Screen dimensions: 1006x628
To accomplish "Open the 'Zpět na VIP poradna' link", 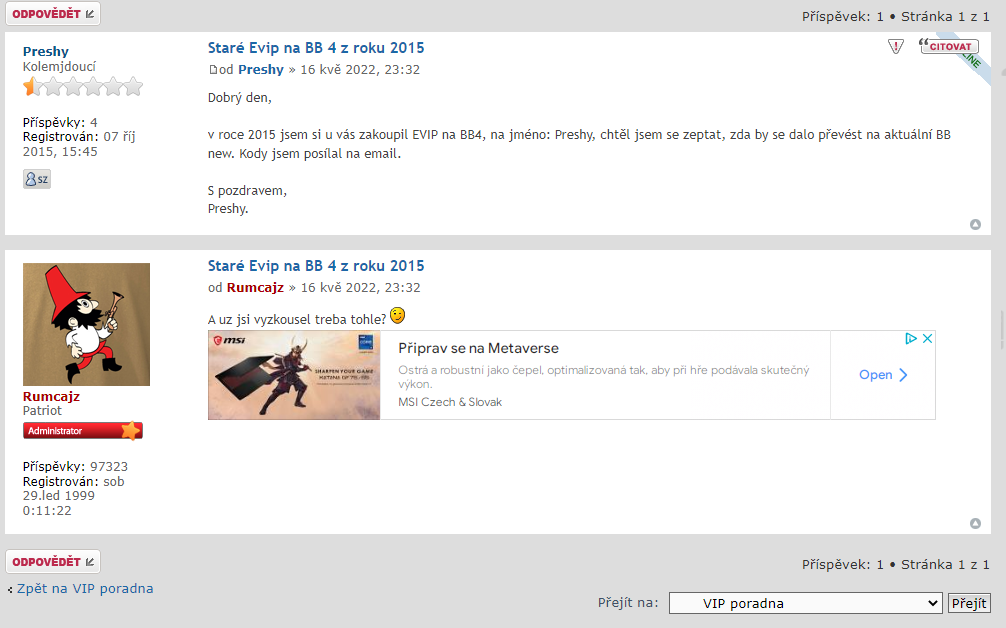I will click(x=85, y=588).
